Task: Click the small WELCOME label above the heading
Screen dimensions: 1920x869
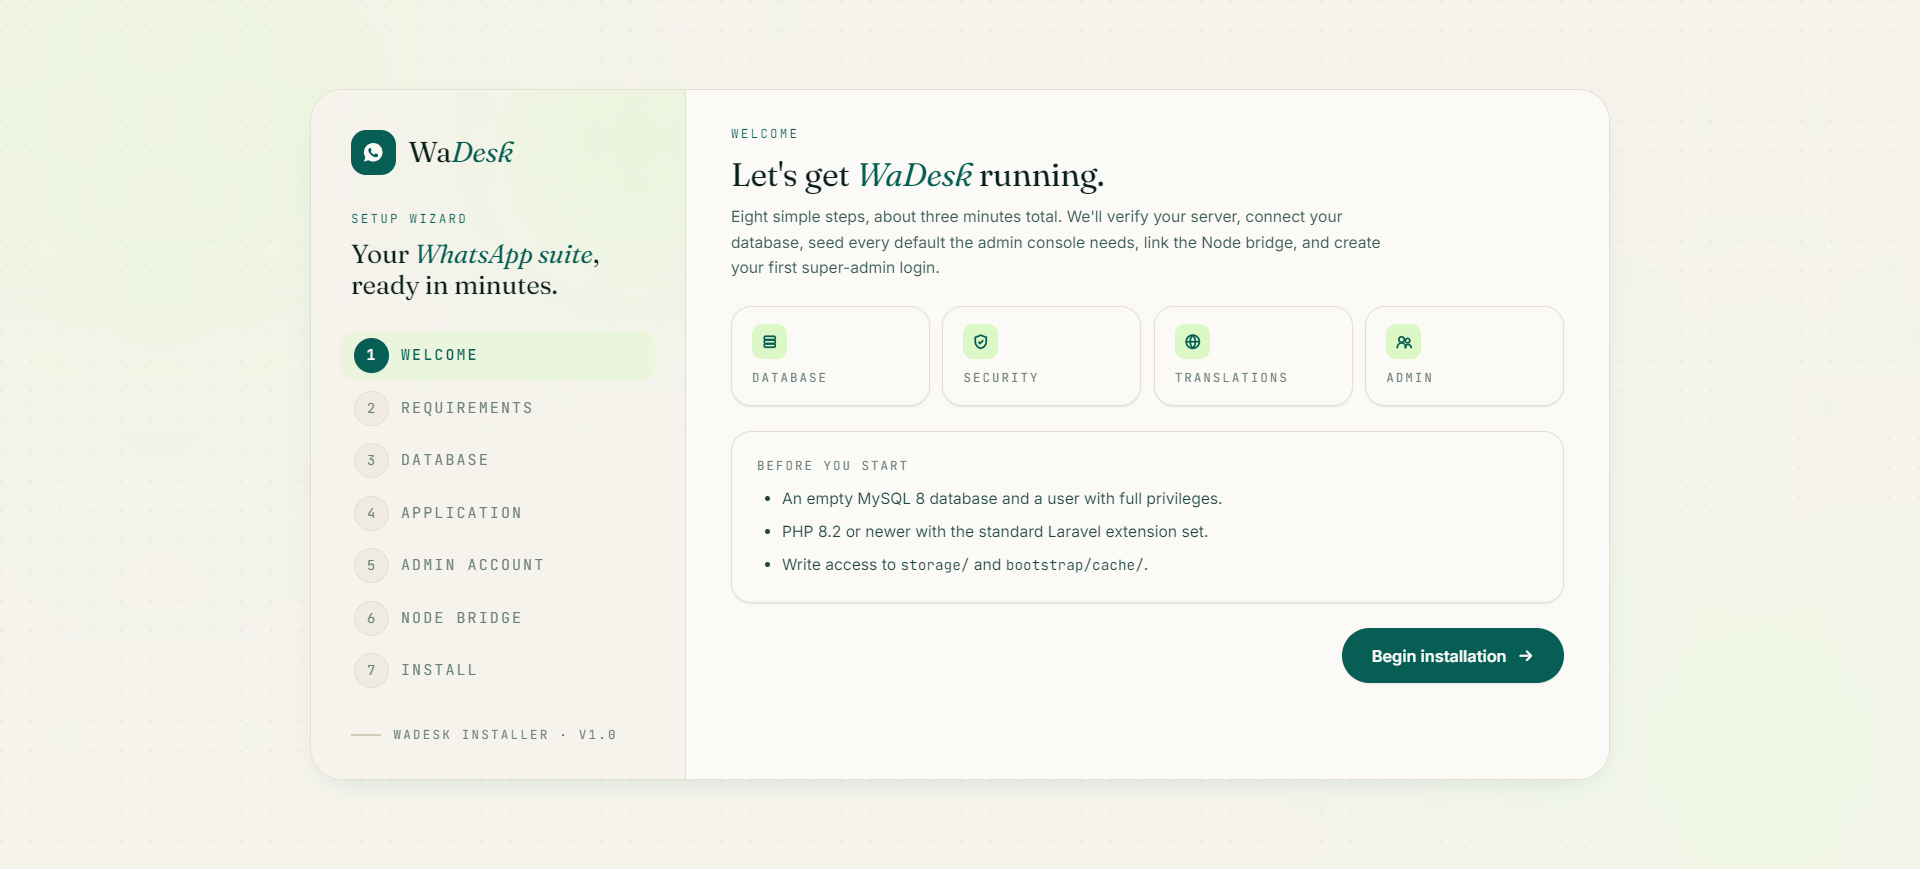Action: (x=764, y=134)
